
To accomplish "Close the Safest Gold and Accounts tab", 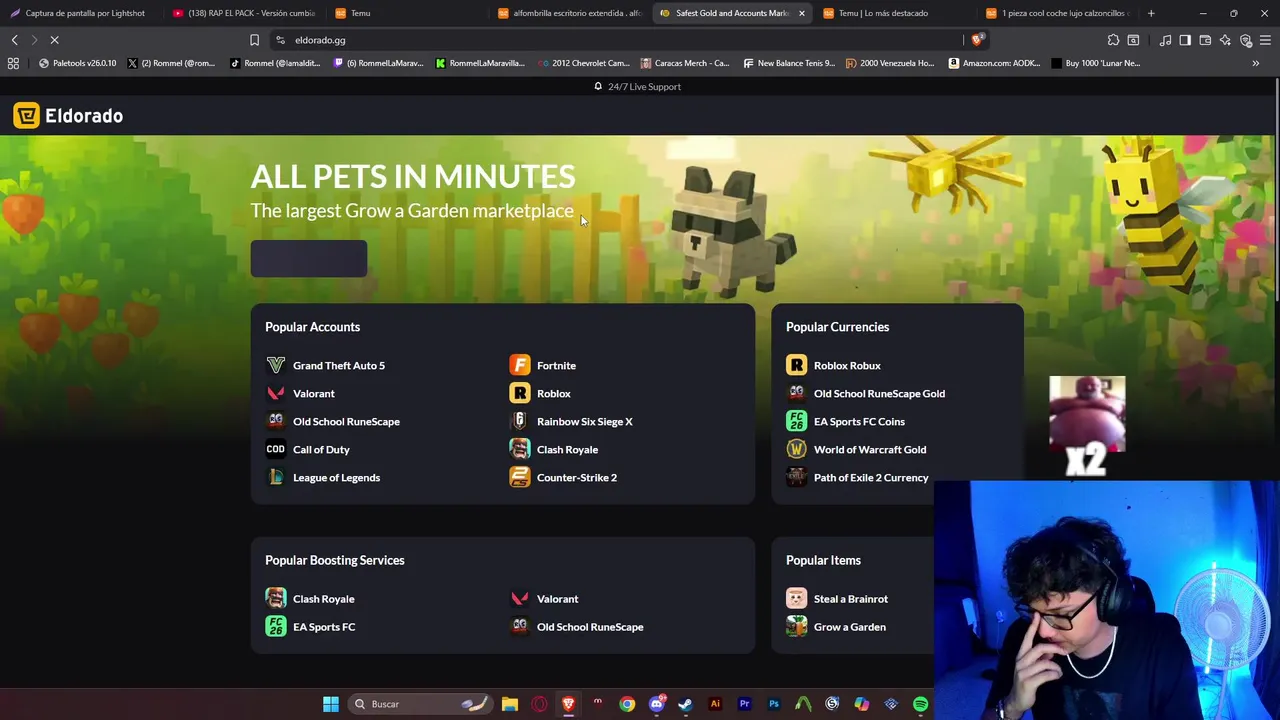I will click(801, 13).
